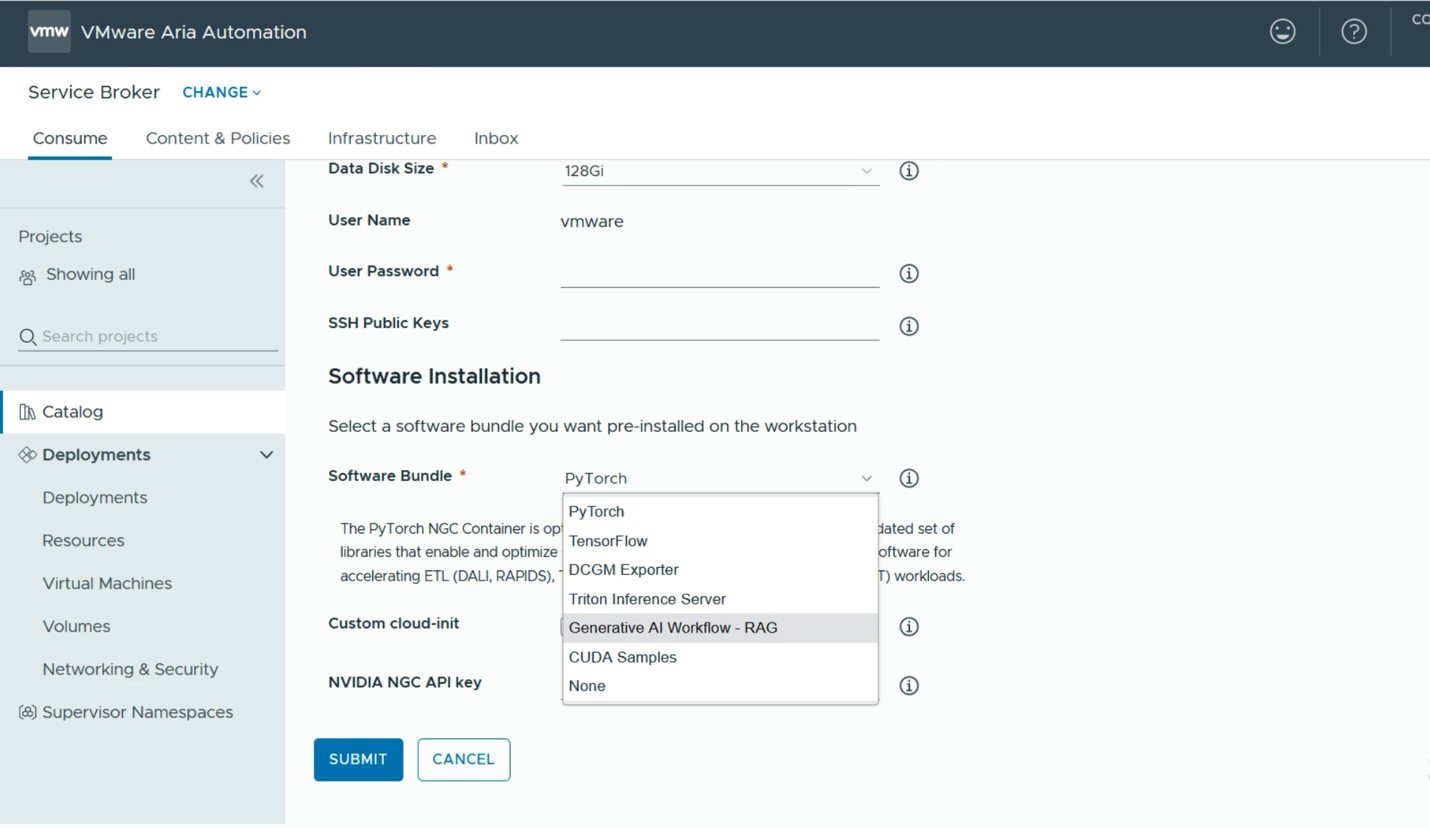Click the search projects magnifier icon
1430x828 pixels.
(28, 337)
